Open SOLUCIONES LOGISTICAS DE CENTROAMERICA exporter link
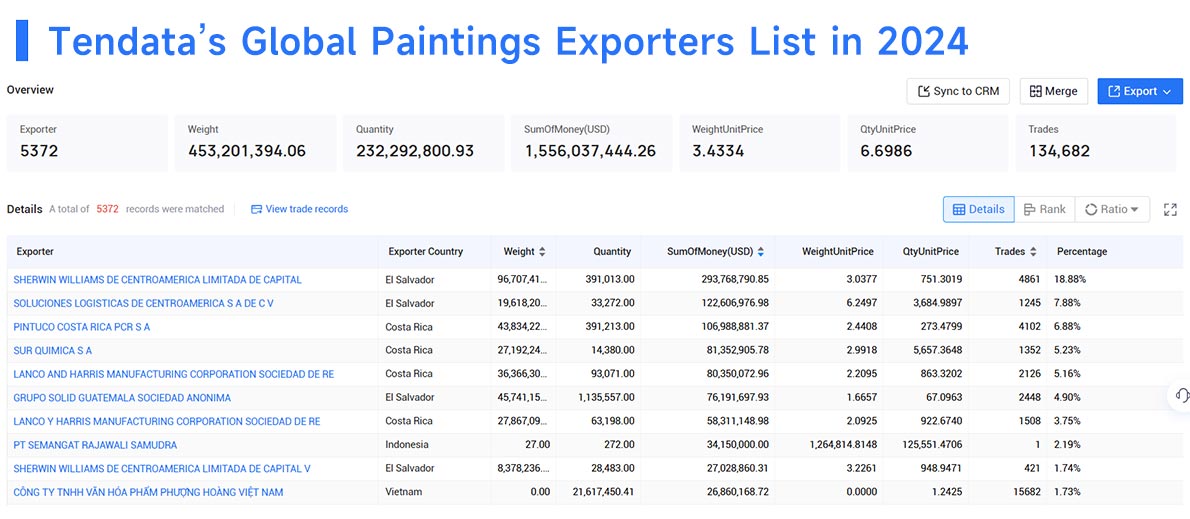 point(143,303)
